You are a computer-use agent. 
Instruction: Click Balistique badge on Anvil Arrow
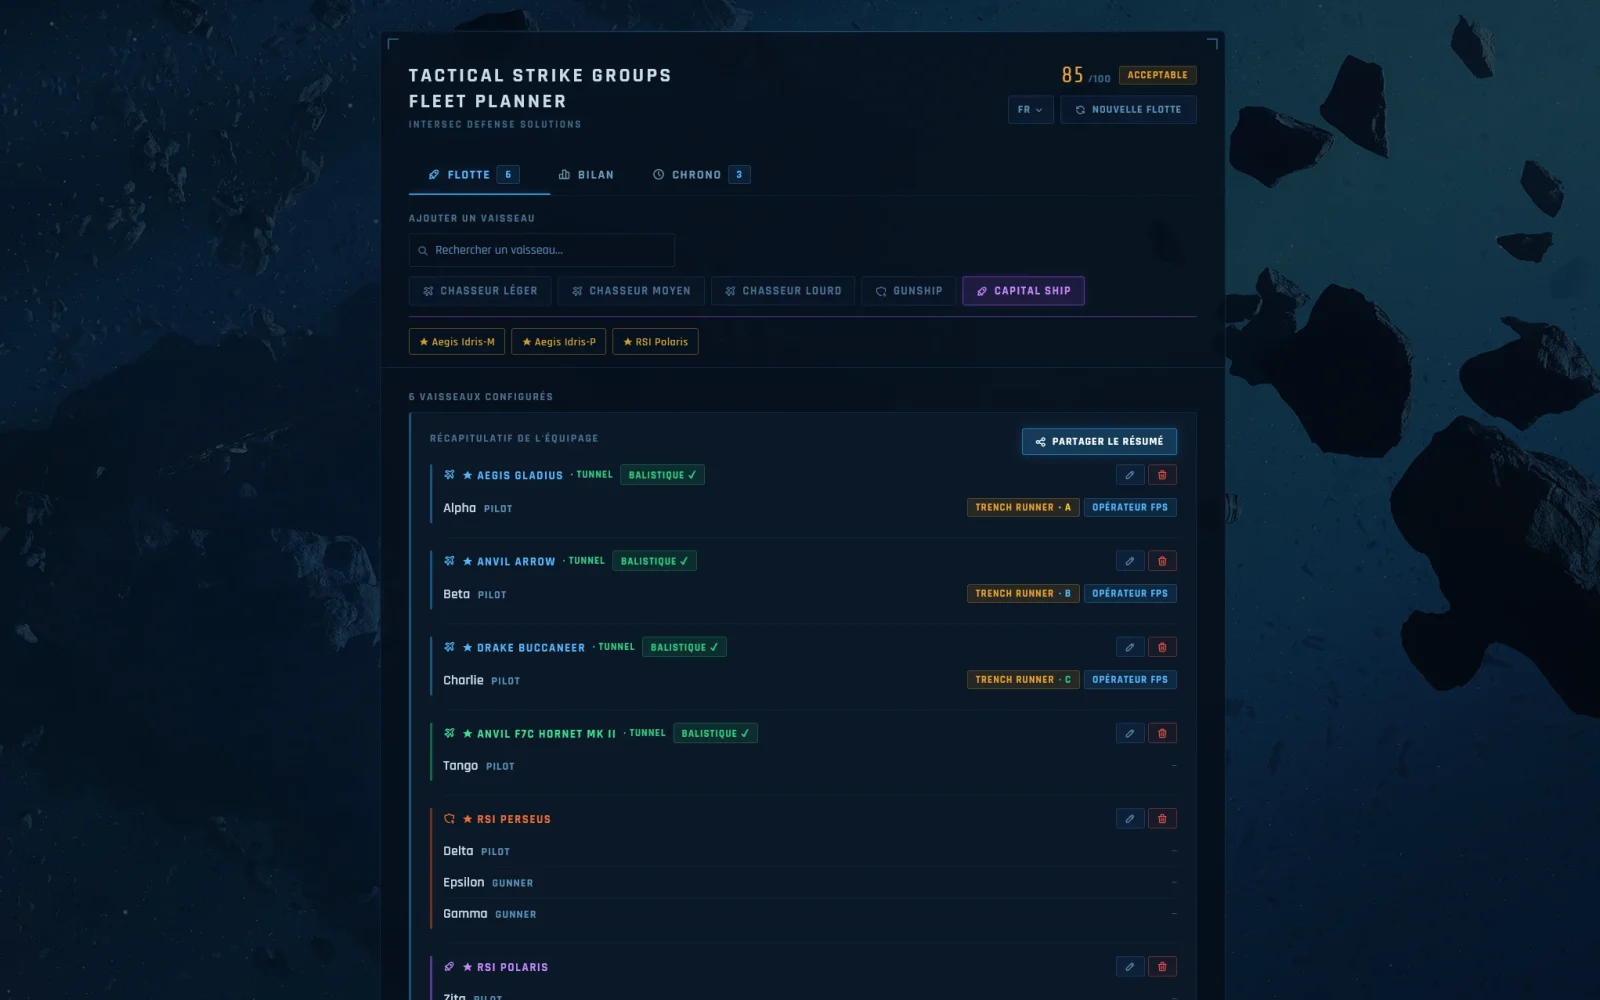[654, 561]
